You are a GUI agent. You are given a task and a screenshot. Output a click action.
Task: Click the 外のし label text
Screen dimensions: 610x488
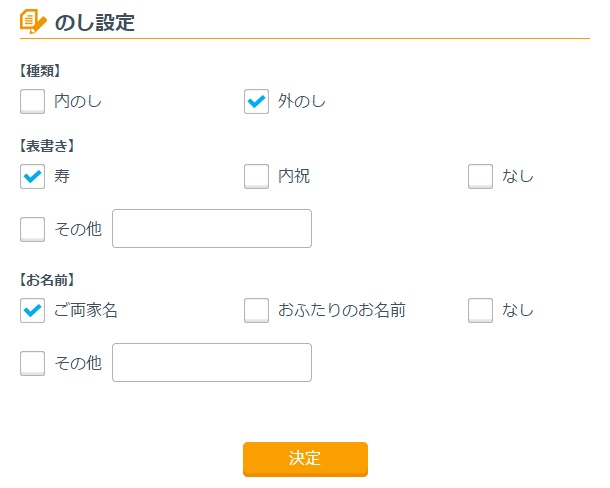coord(302,101)
